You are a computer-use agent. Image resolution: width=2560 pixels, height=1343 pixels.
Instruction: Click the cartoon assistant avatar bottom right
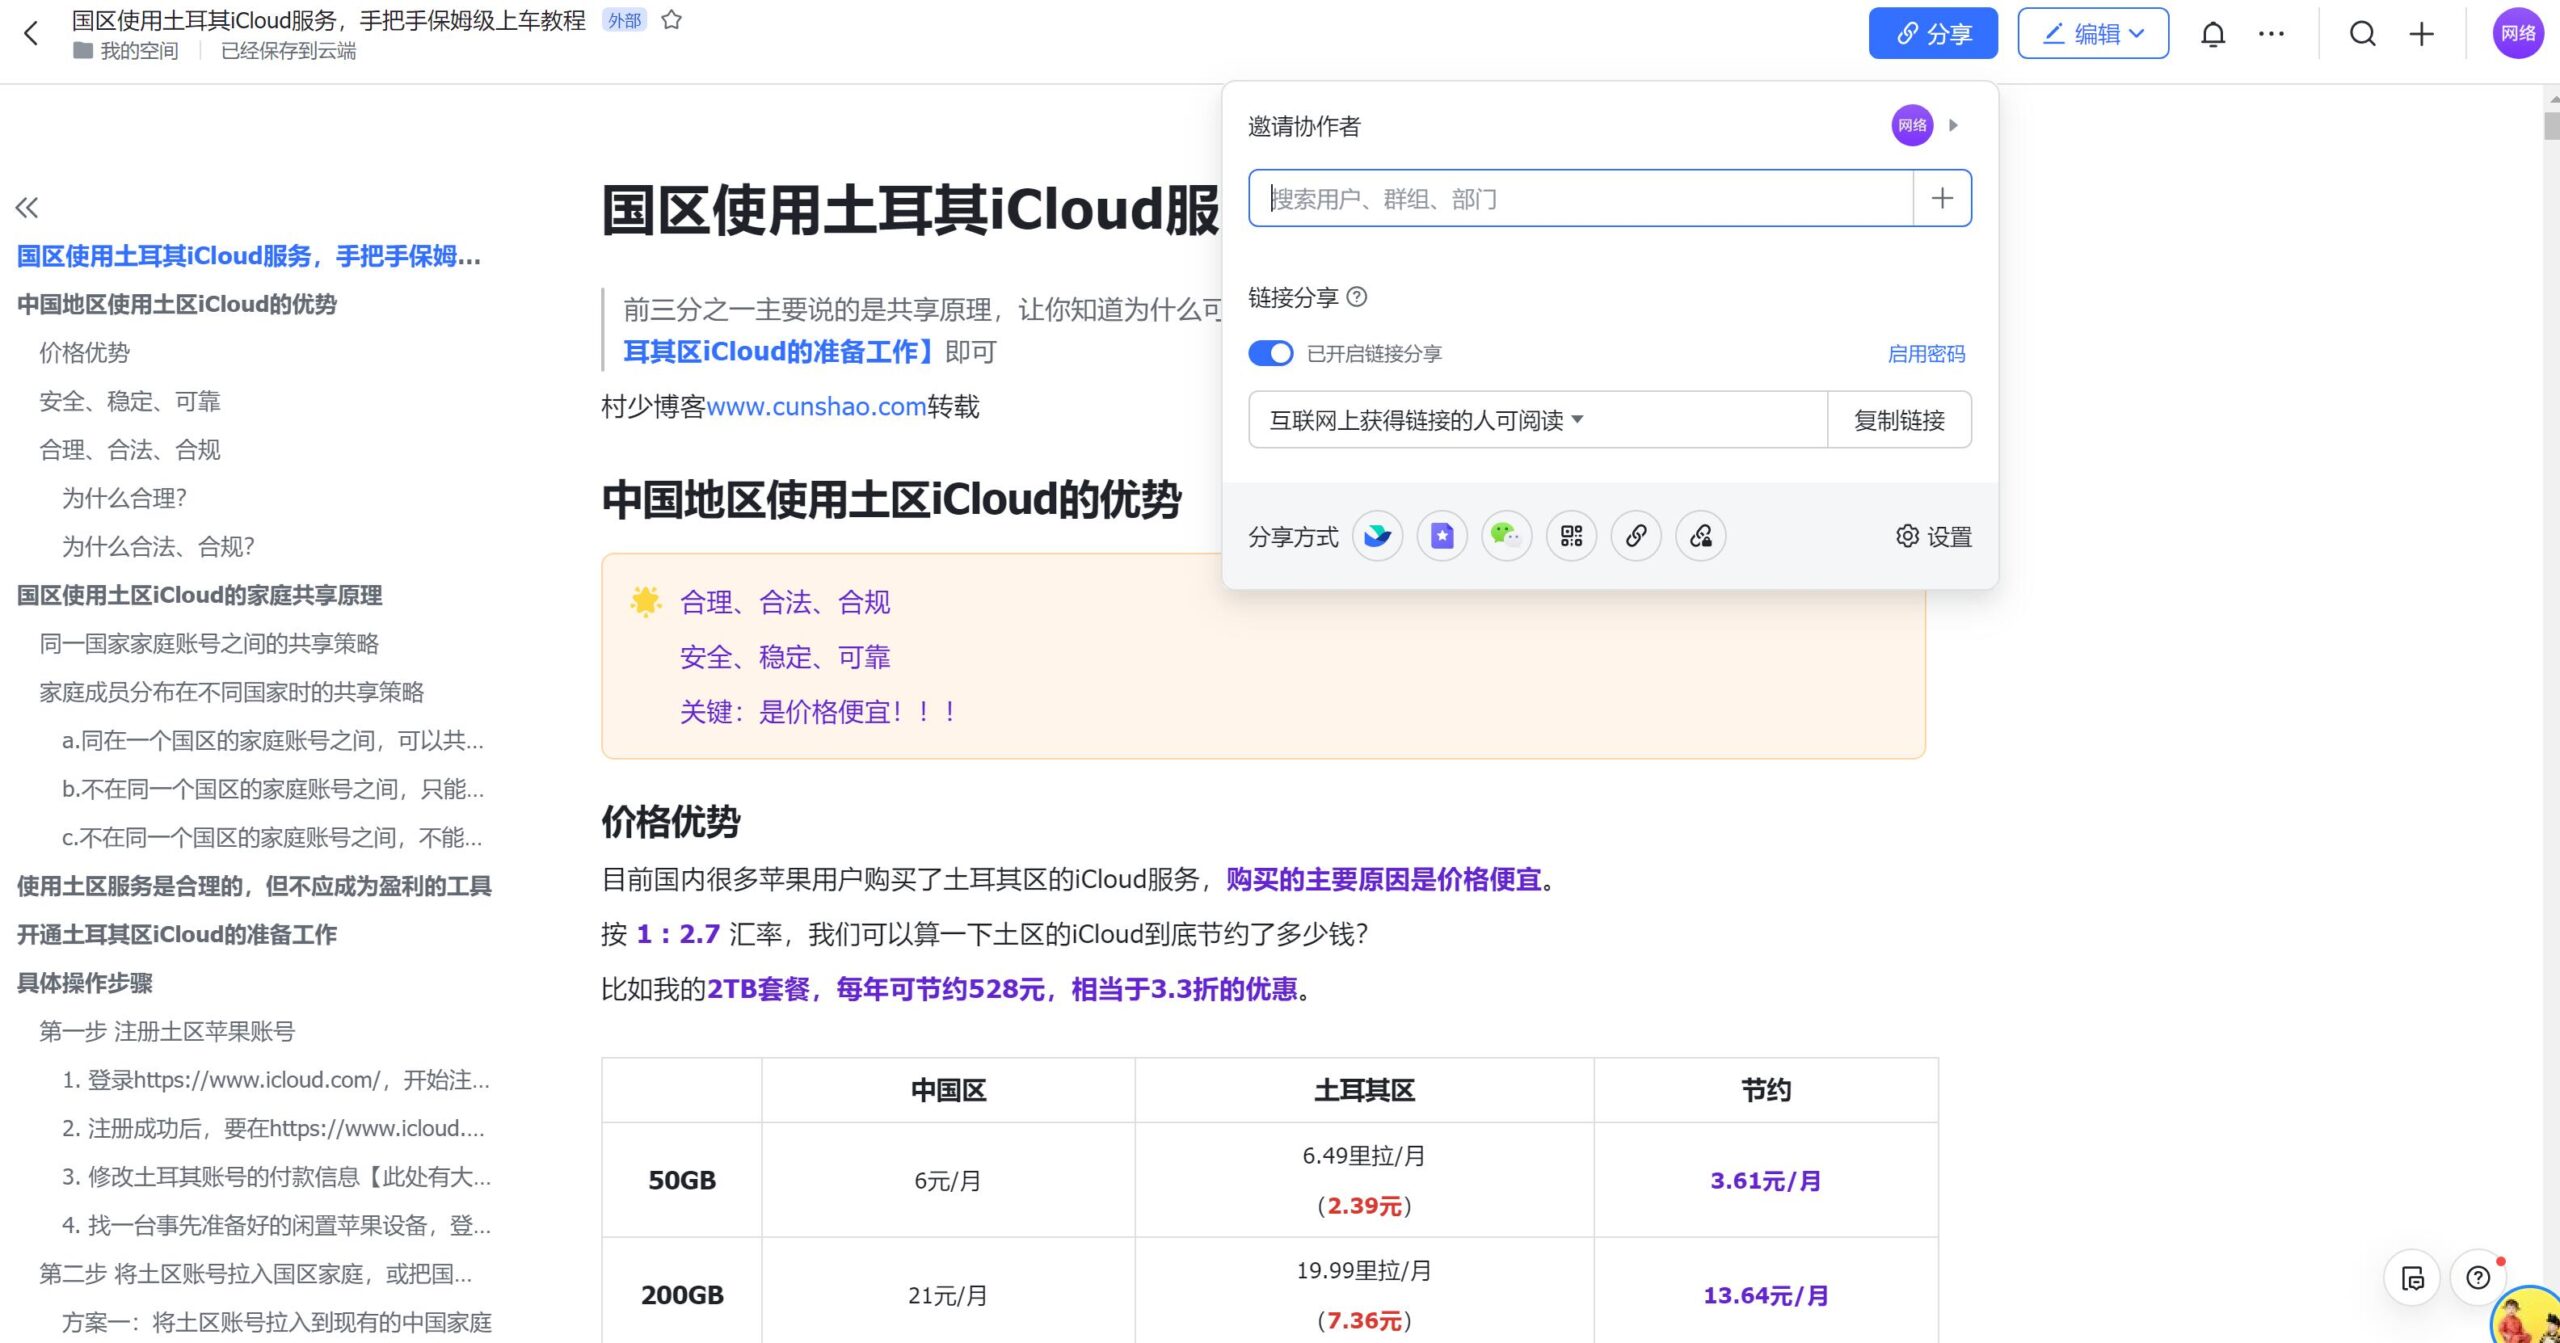(x=2526, y=1316)
